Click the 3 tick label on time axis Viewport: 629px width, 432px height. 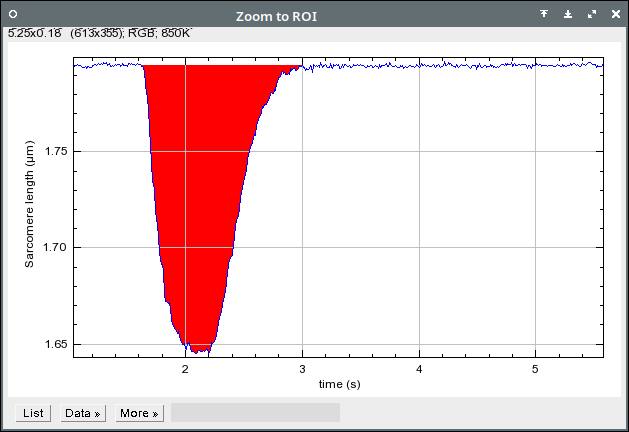tap(302, 369)
